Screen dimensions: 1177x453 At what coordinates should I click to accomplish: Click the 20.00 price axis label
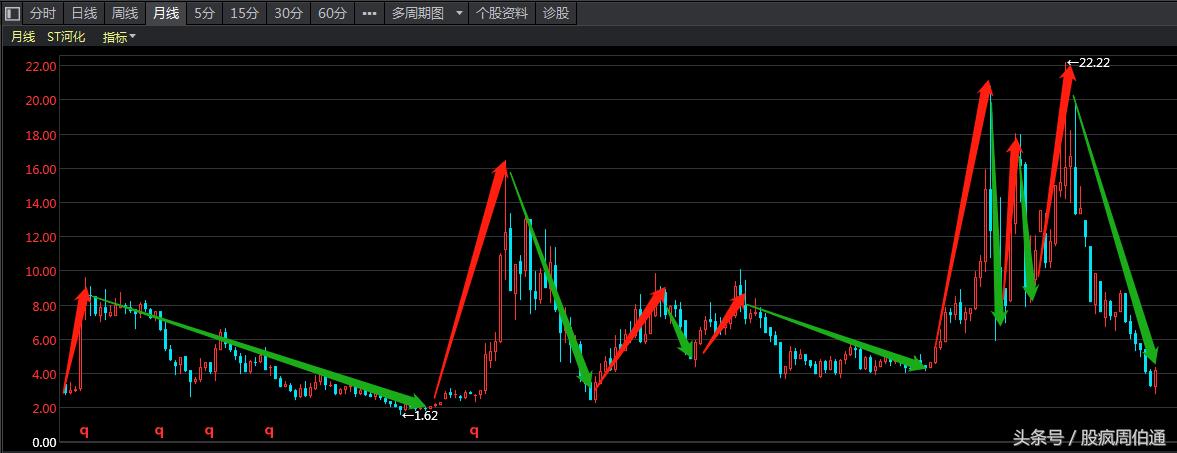click(x=41, y=101)
